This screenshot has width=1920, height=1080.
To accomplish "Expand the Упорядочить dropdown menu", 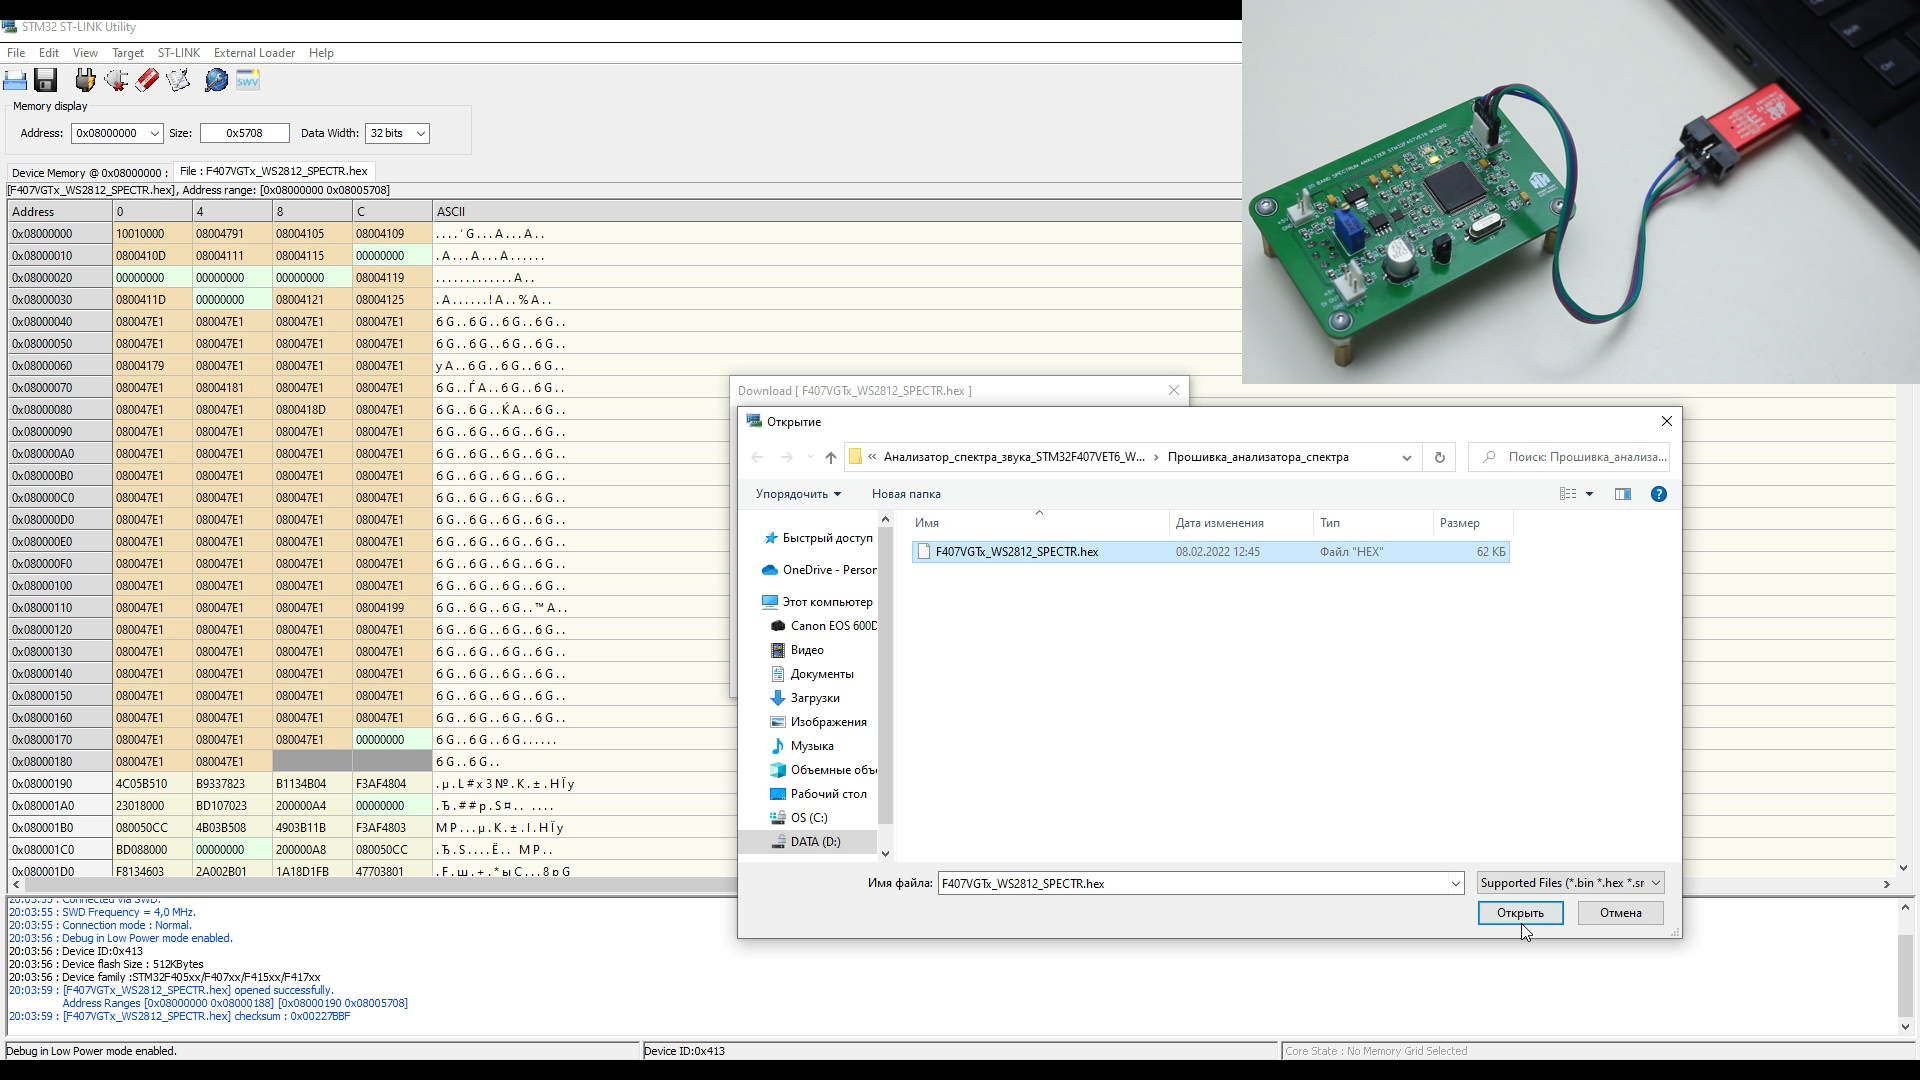I will [x=798, y=494].
